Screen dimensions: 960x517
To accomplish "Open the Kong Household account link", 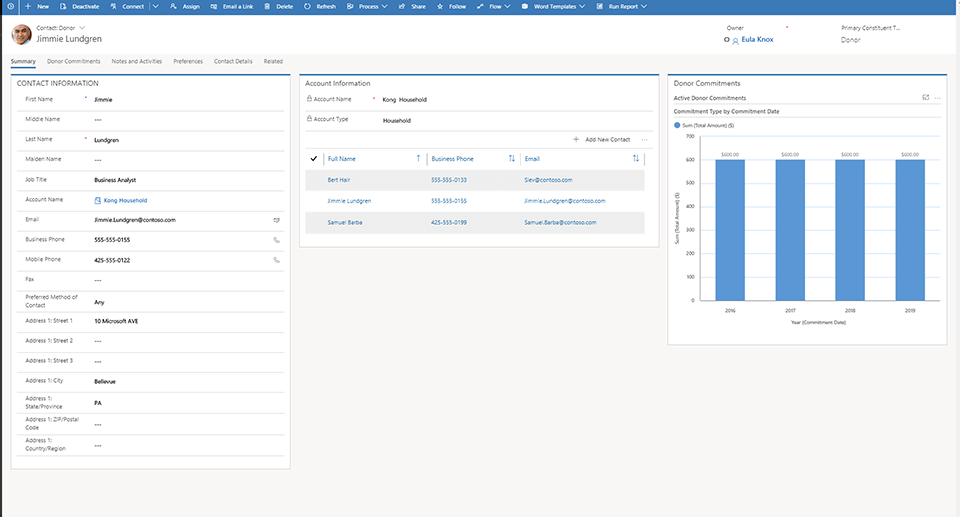I will coord(125,200).
